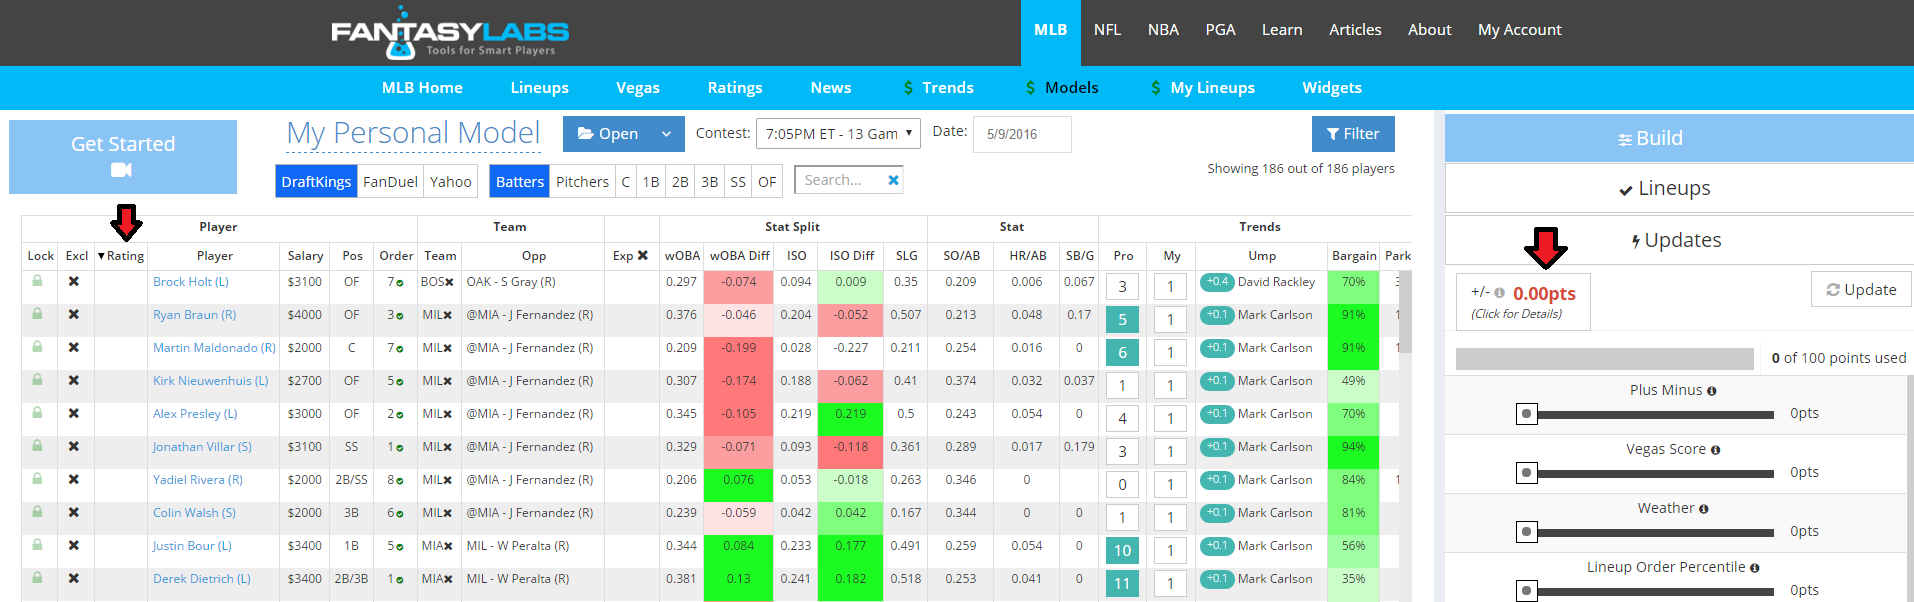This screenshot has width=1914, height=602.
Task: Open Brock Holt's player page
Action: (191, 282)
